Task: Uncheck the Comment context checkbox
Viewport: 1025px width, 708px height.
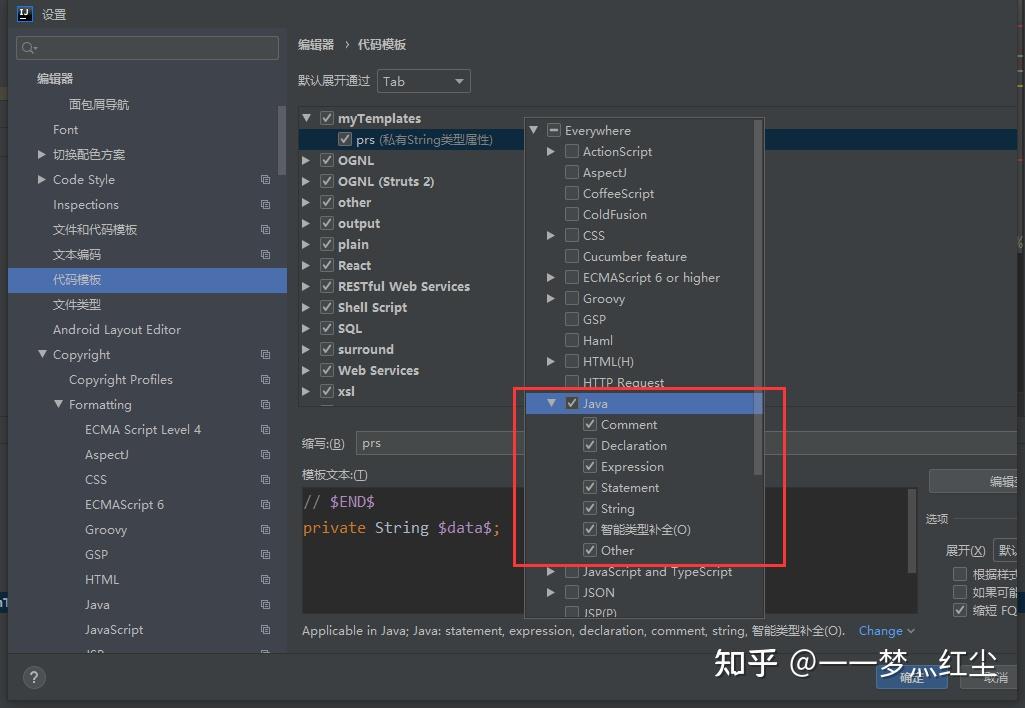Action: [590, 424]
